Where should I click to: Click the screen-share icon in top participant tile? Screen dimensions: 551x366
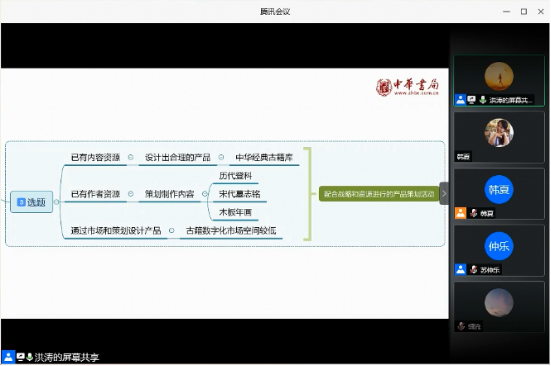coord(472,100)
